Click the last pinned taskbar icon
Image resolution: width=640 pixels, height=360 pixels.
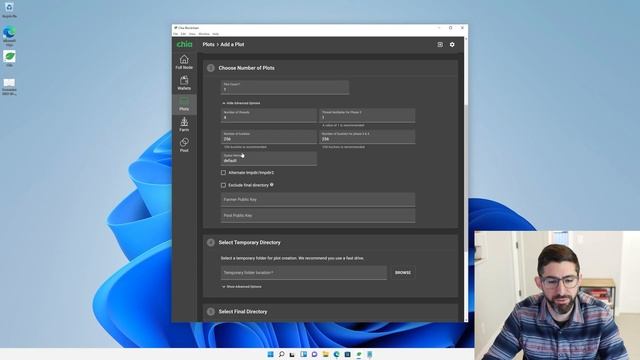(x=369, y=354)
